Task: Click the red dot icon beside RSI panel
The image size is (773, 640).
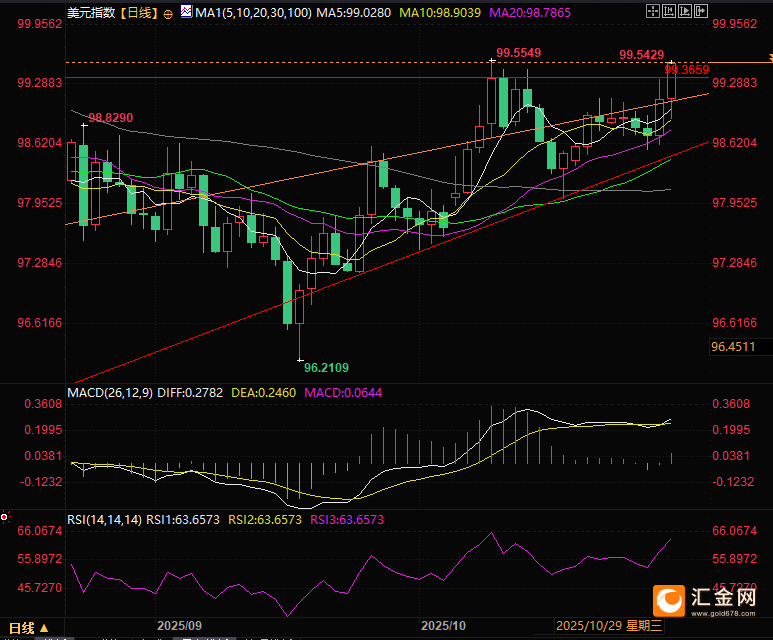Action: (x=4, y=517)
